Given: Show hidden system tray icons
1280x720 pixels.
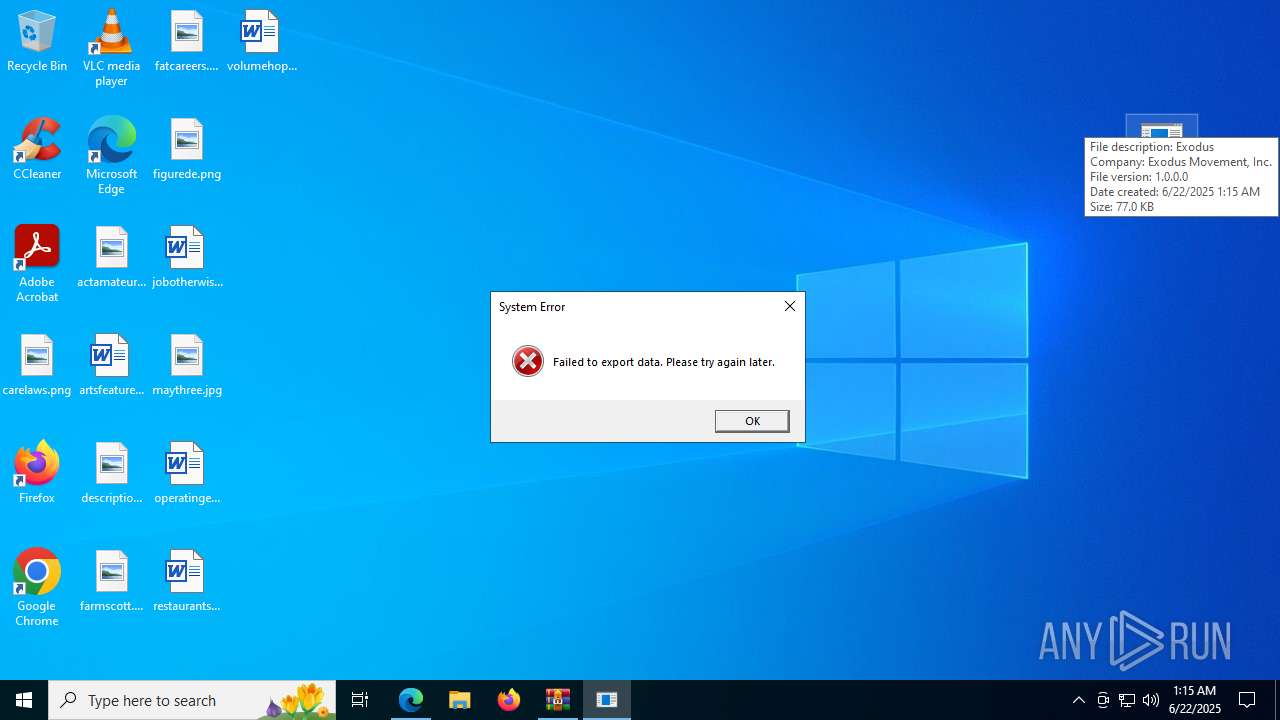Looking at the screenshot, I should (x=1078, y=700).
